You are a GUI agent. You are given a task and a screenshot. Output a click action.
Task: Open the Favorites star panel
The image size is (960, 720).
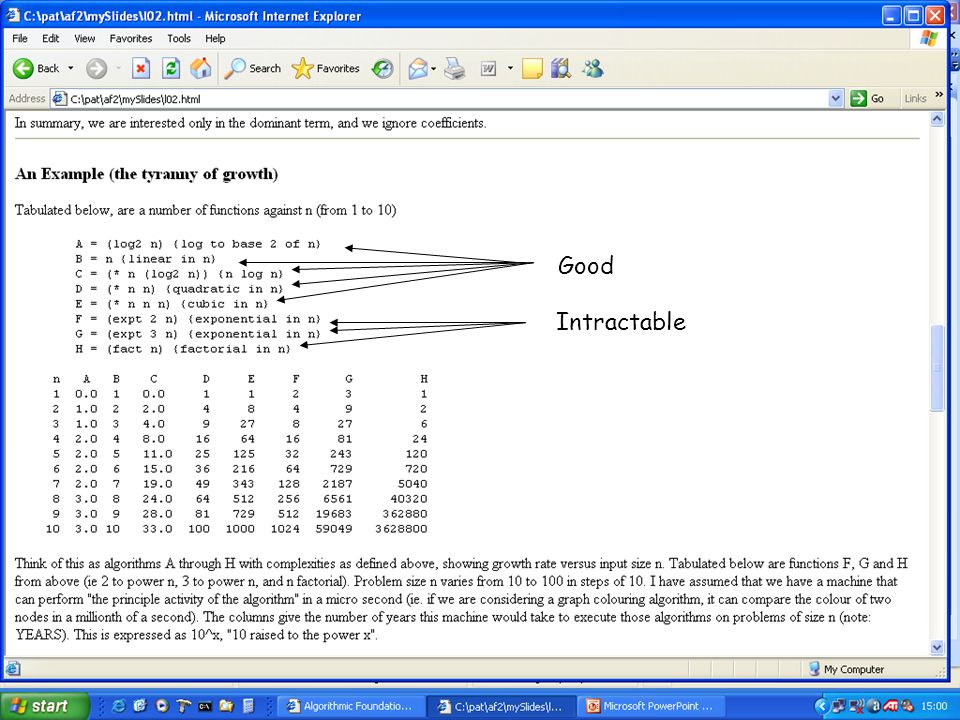(326, 69)
